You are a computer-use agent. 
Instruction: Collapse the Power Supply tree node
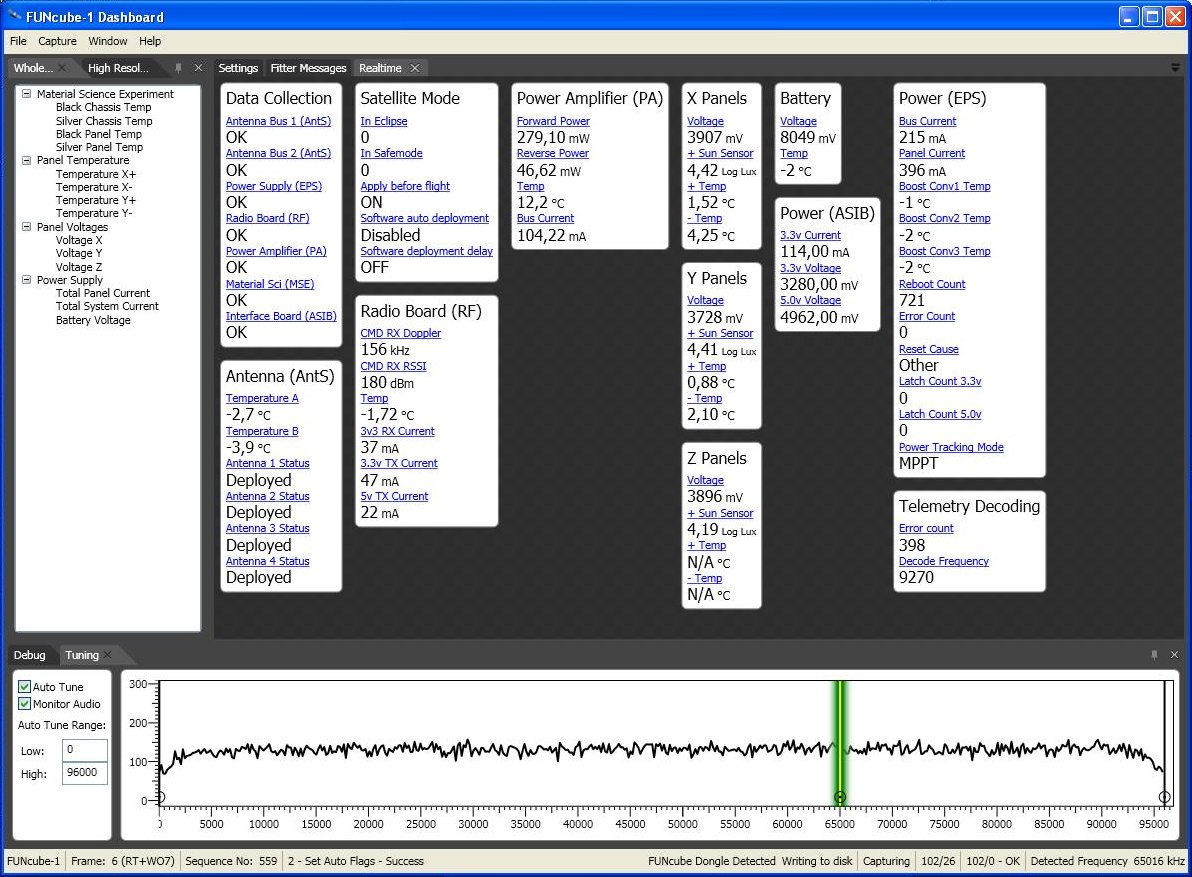[27, 280]
